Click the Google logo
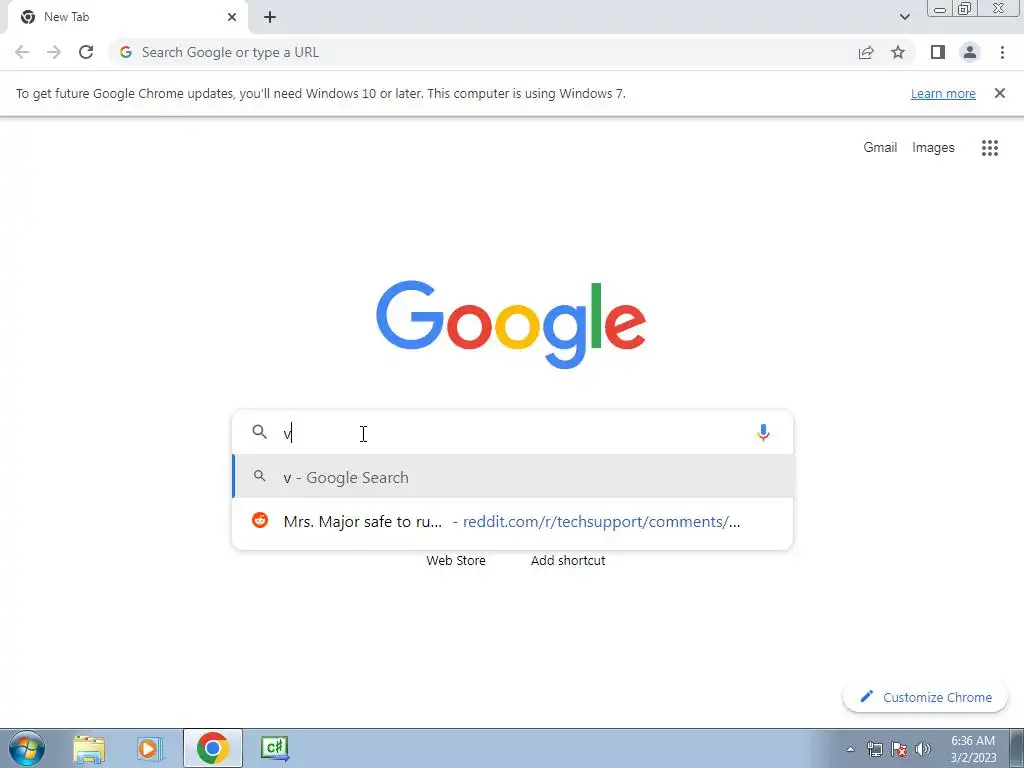 [x=511, y=324]
